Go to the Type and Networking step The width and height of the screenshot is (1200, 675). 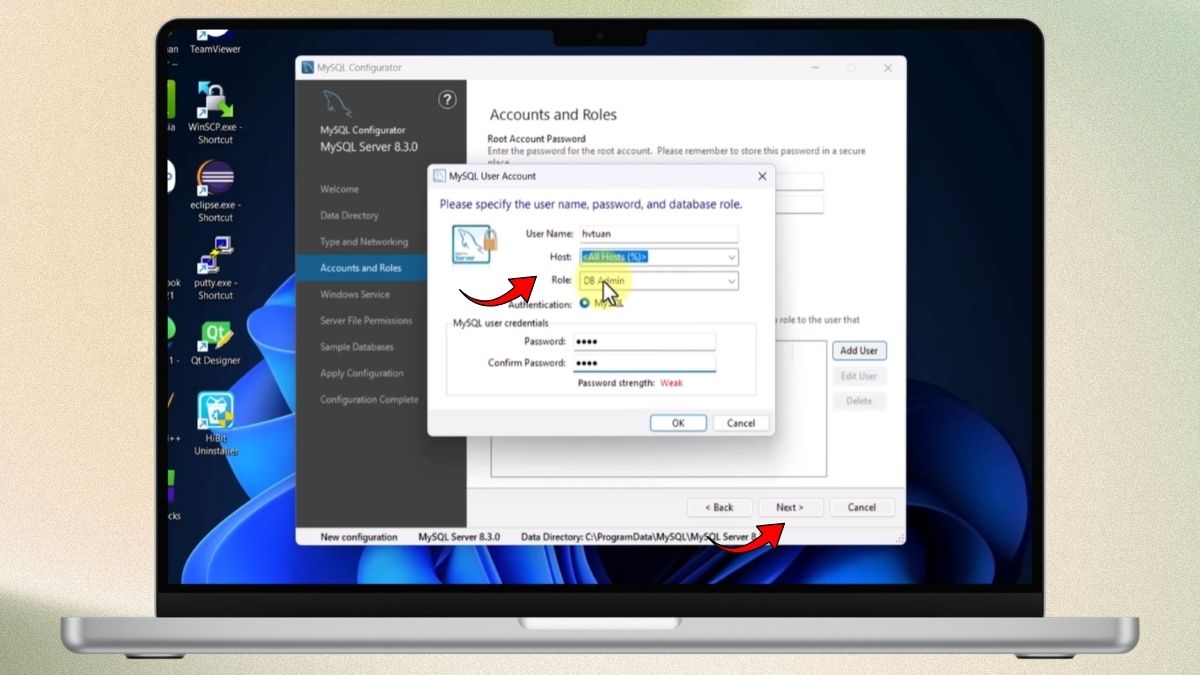(x=364, y=242)
